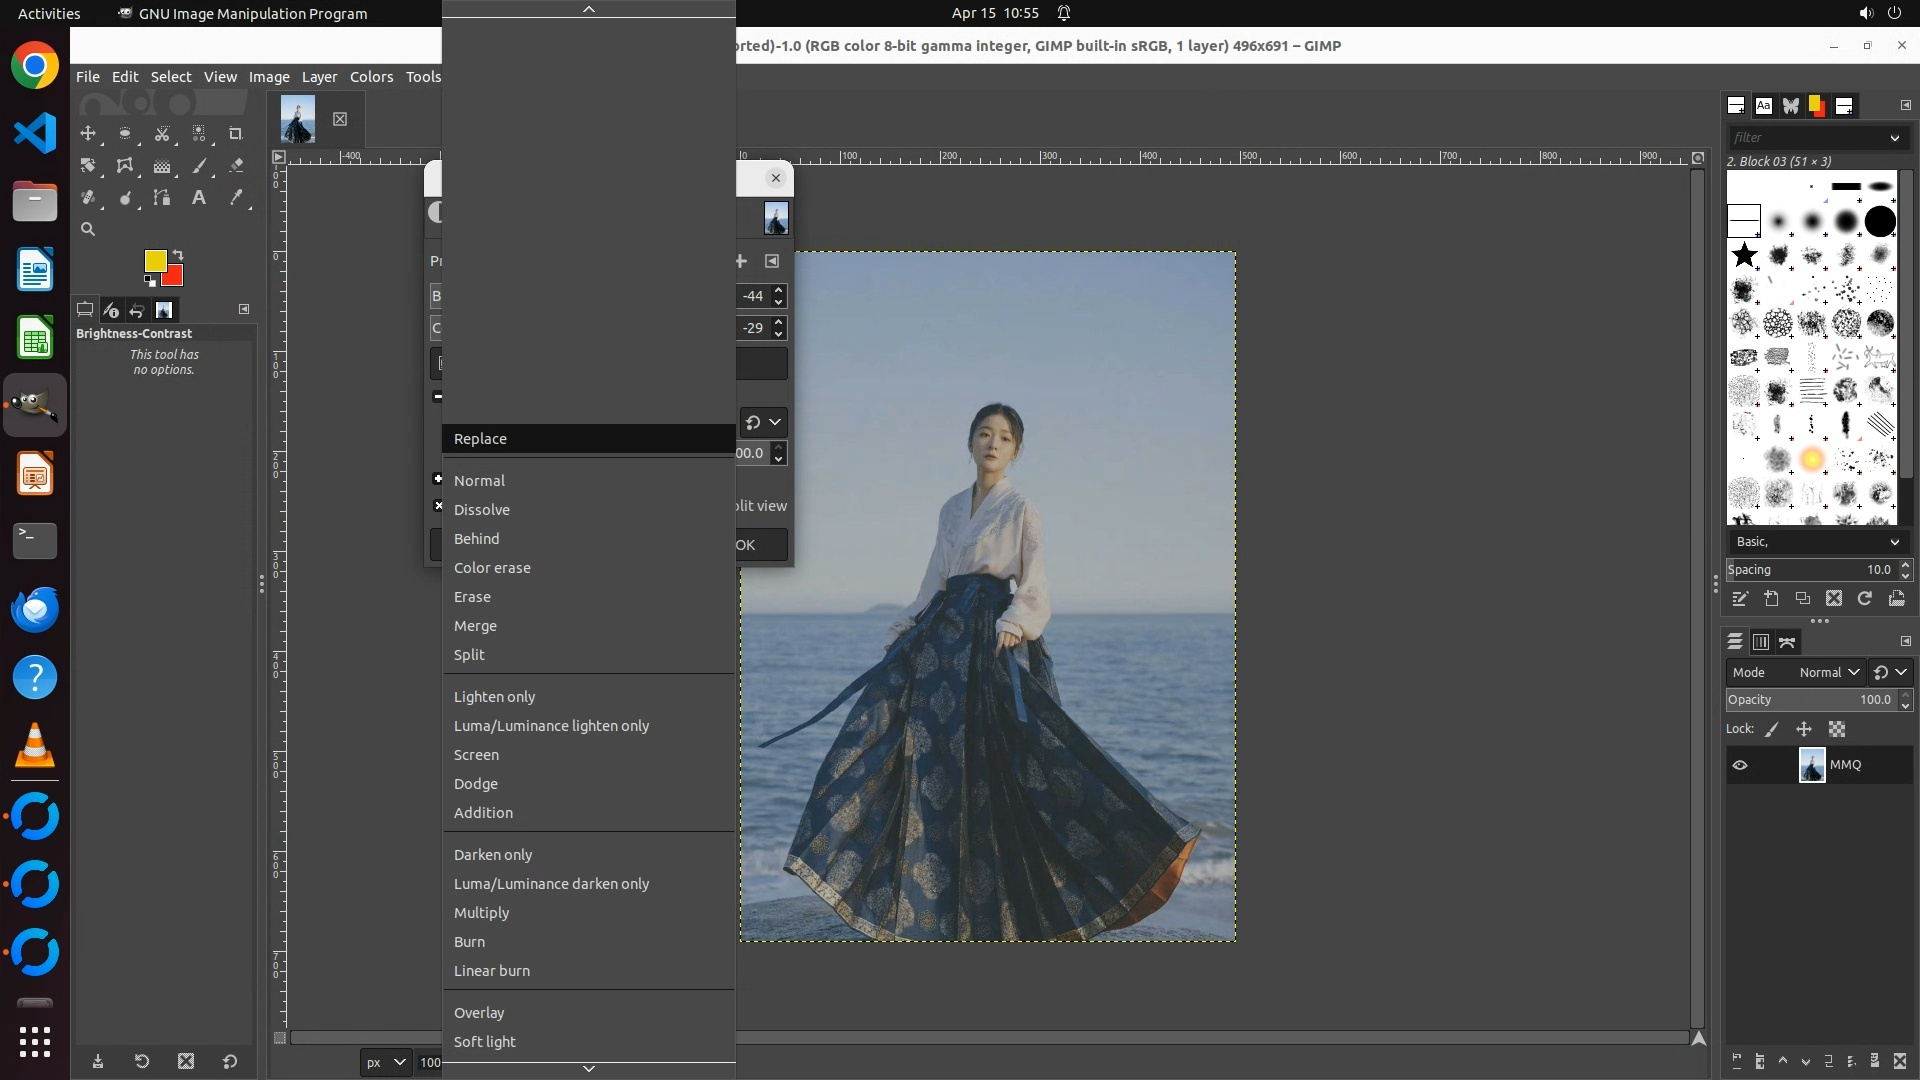Screen dimensions: 1920x1080
Task: Select Overlay blend mode entry
Action: pyautogui.click(x=479, y=1013)
